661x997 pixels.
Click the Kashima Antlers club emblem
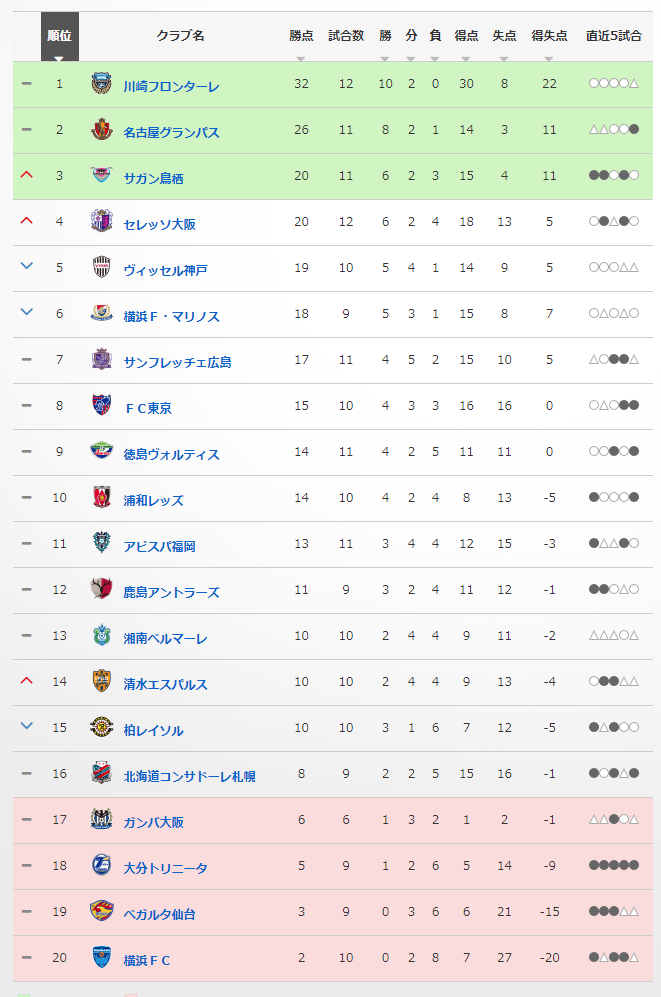[x=102, y=589]
